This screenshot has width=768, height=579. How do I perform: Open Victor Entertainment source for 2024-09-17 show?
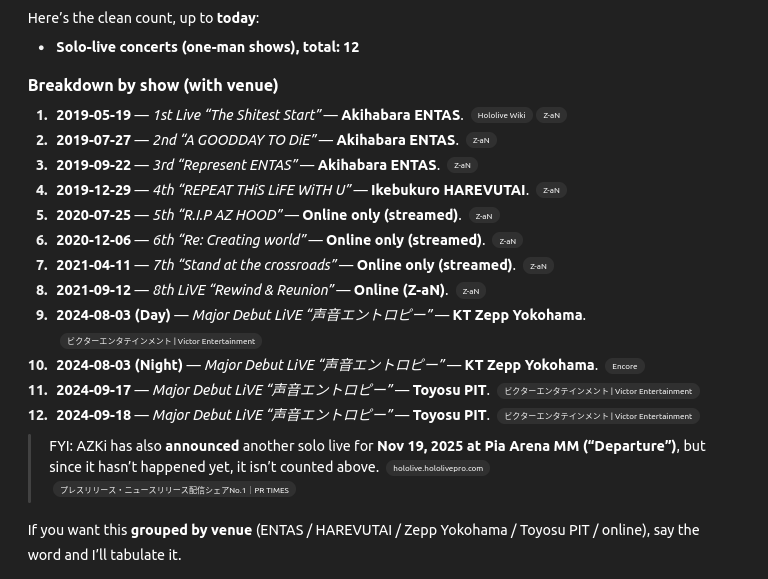598,391
